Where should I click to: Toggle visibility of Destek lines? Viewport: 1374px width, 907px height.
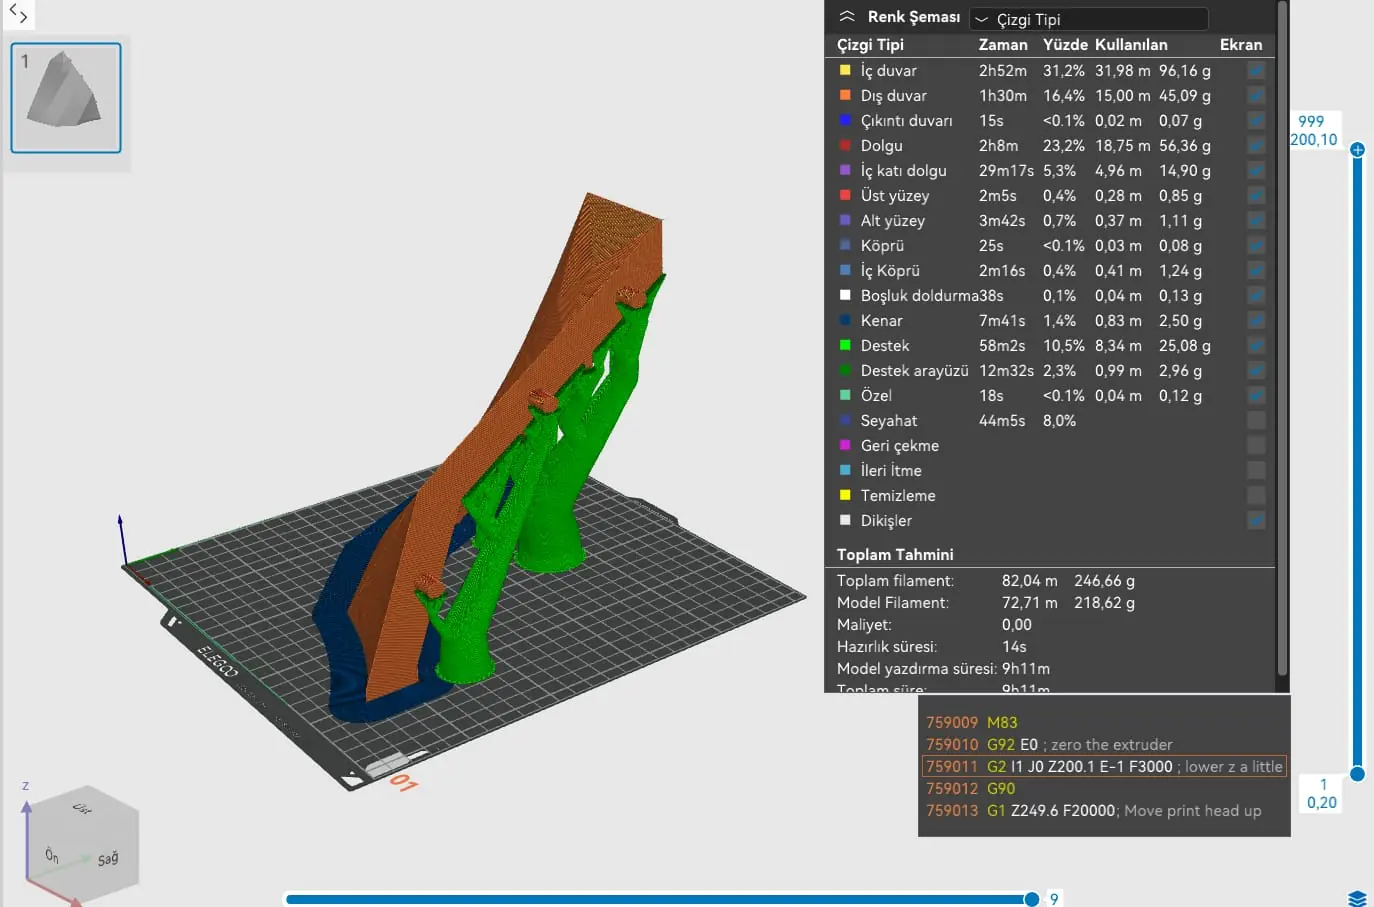pos(1256,346)
